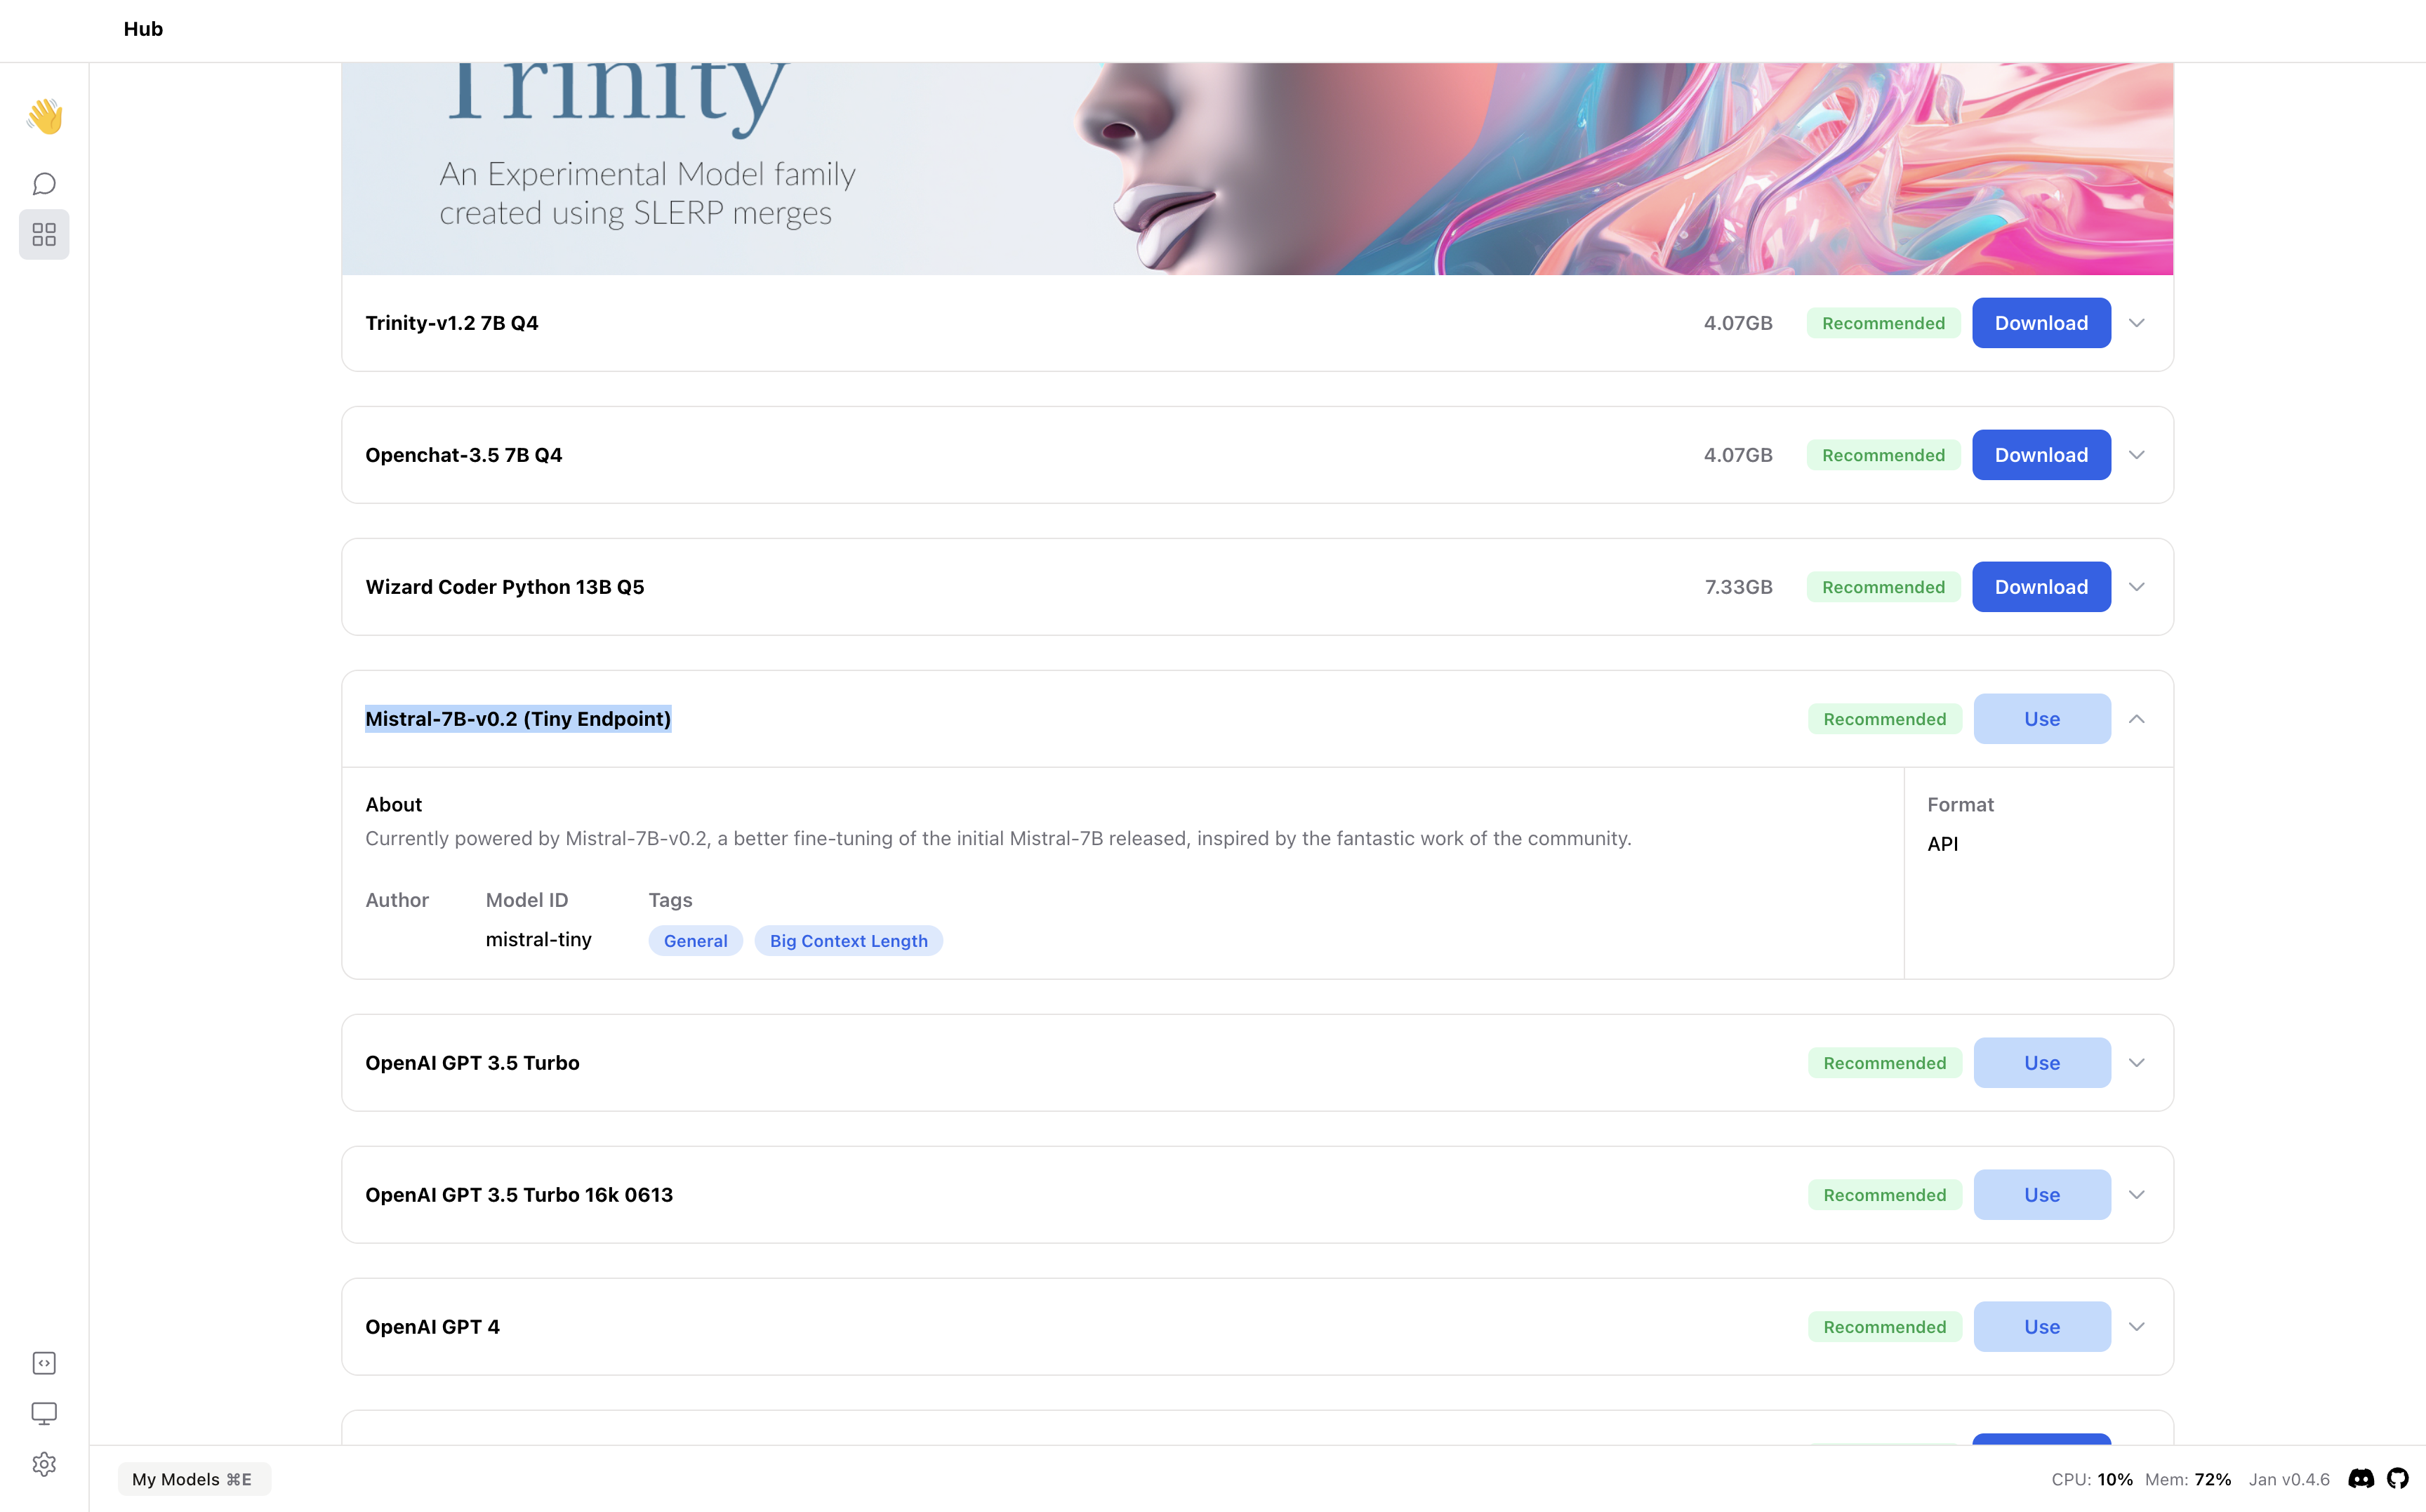Viewport: 2426px width, 1512px height.
Task: Click Big Context Length tag filter
Action: pyautogui.click(x=848, y=941)
